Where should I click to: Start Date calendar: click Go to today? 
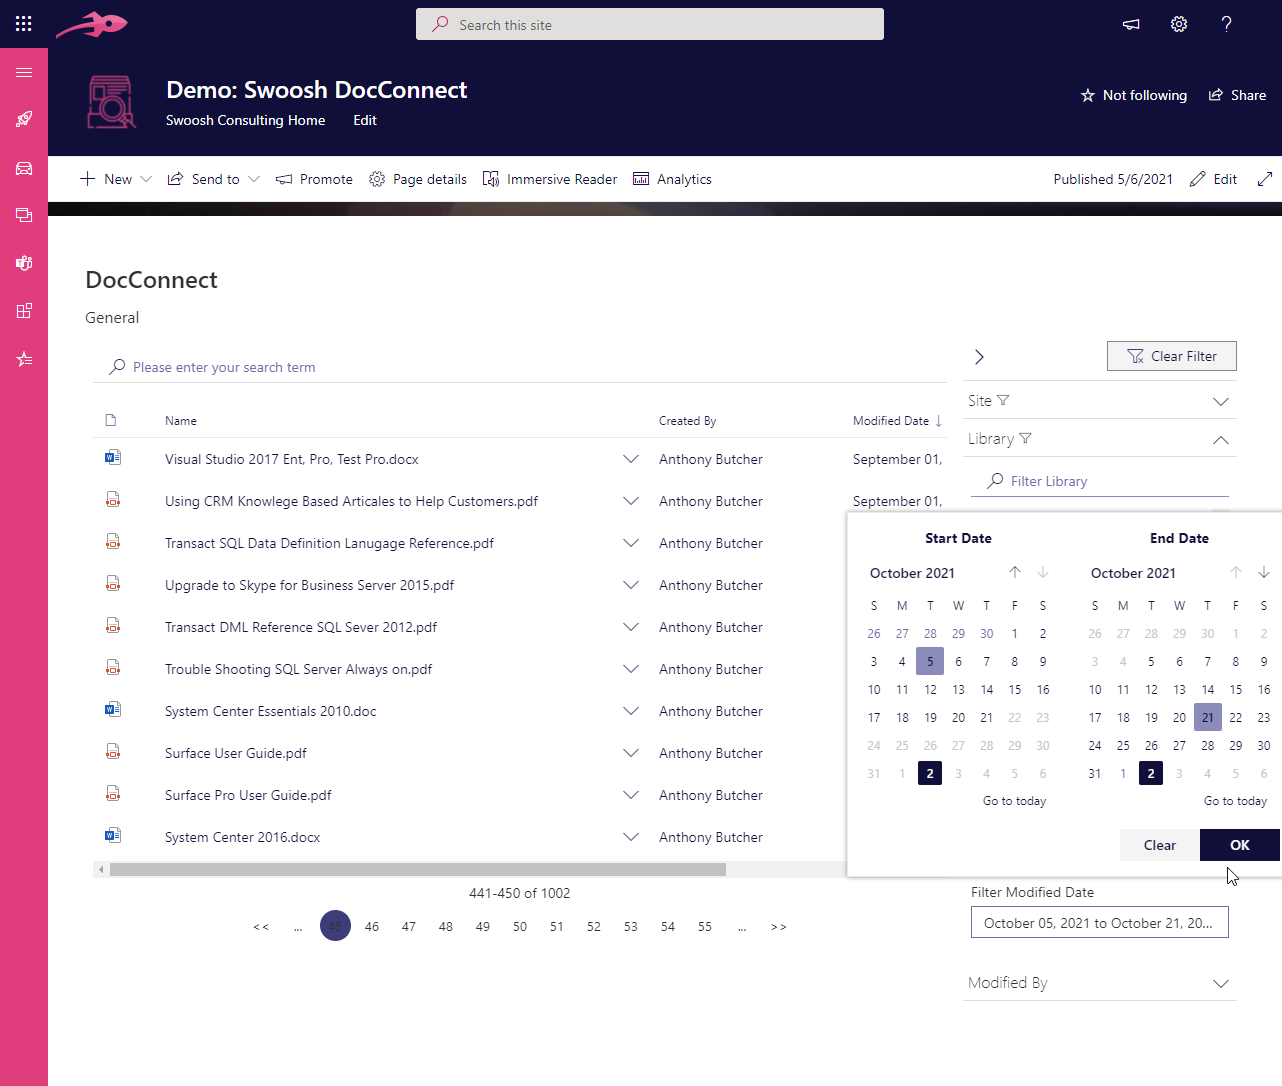coord(1014,801)
